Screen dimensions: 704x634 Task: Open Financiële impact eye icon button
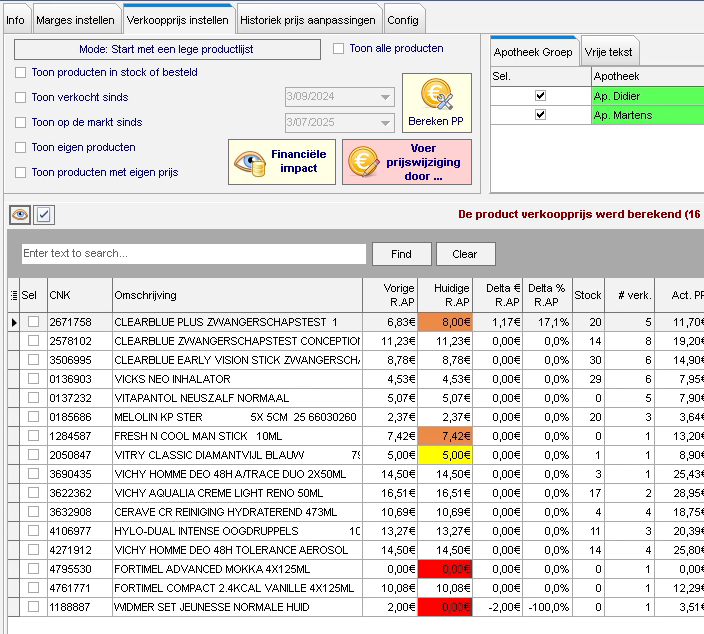pos(281,161)
